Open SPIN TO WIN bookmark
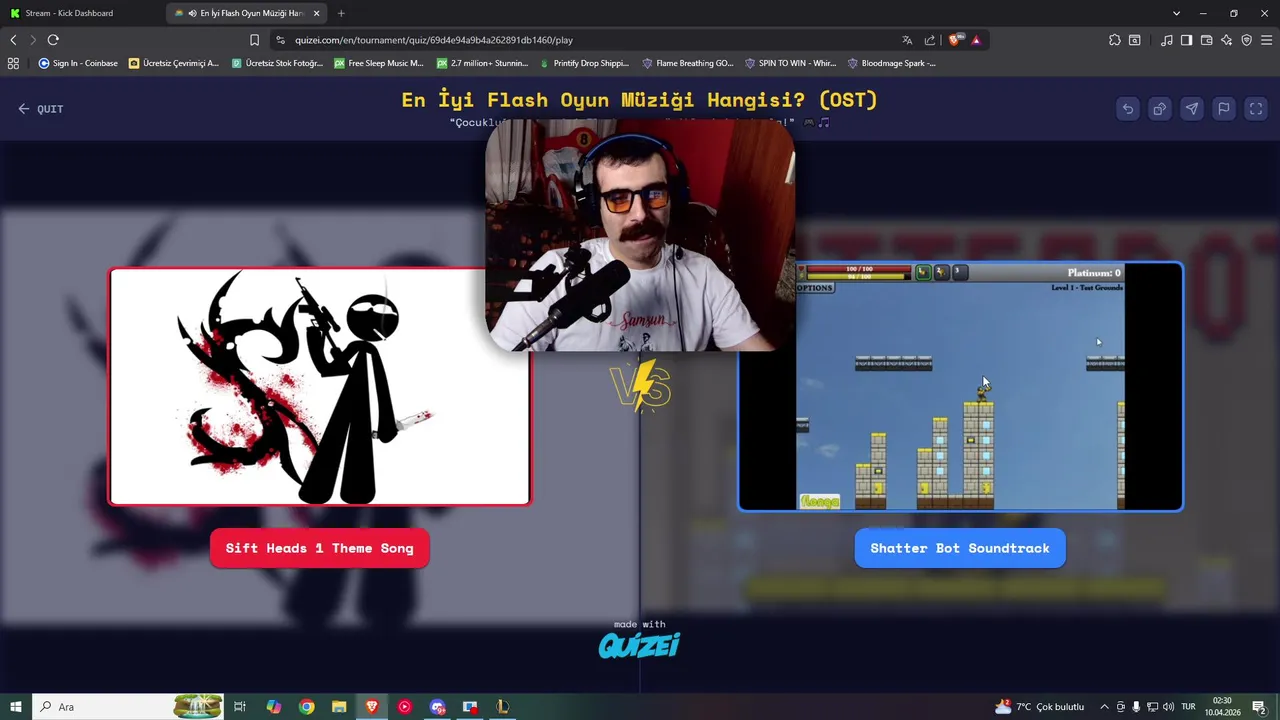Screen dimensions: 1280x720 [x=790, y=63]
